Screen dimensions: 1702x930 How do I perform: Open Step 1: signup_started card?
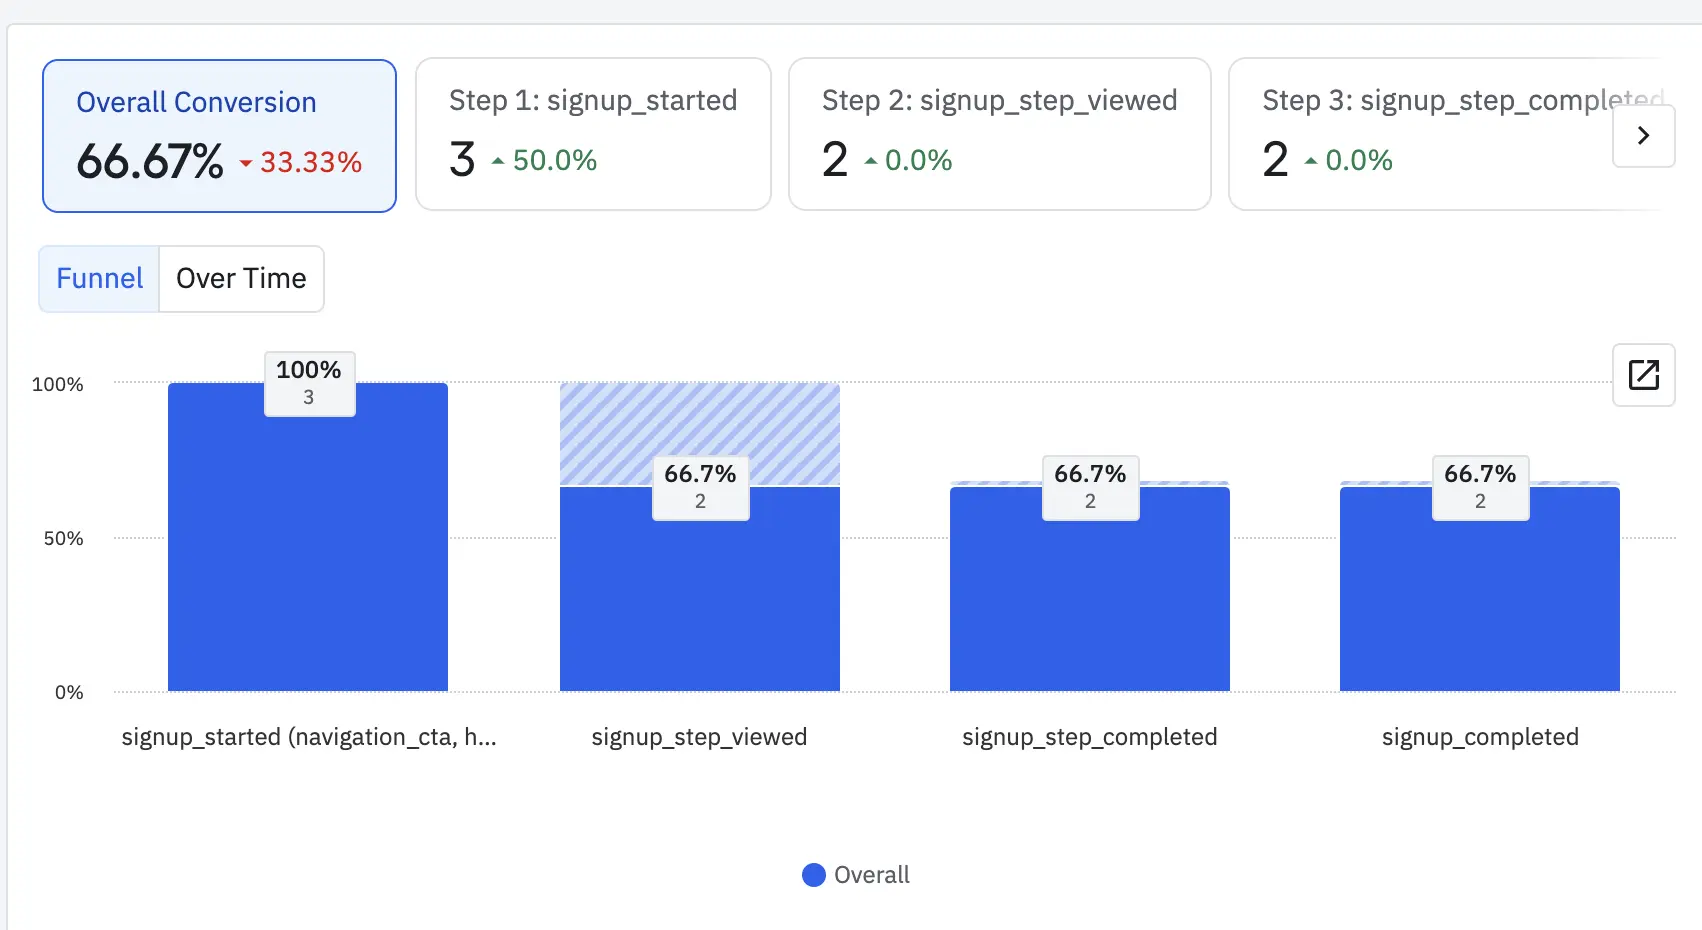[x=593, y=134]
